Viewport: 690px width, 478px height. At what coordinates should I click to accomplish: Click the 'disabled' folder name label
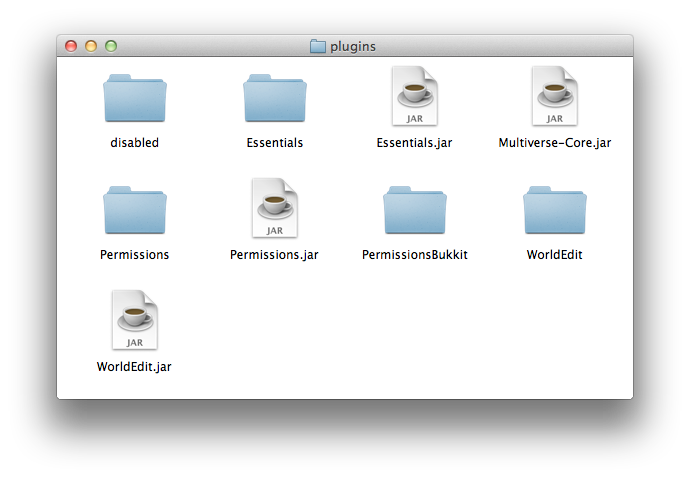point(135,143)
